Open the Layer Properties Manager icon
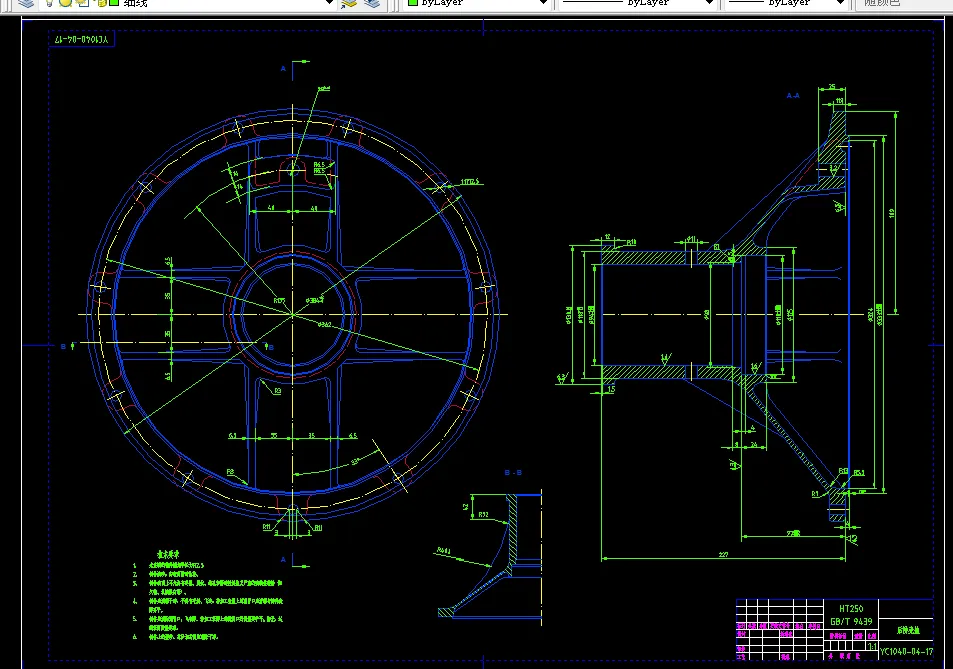The image size is (953, 669). tap(26, 3)
